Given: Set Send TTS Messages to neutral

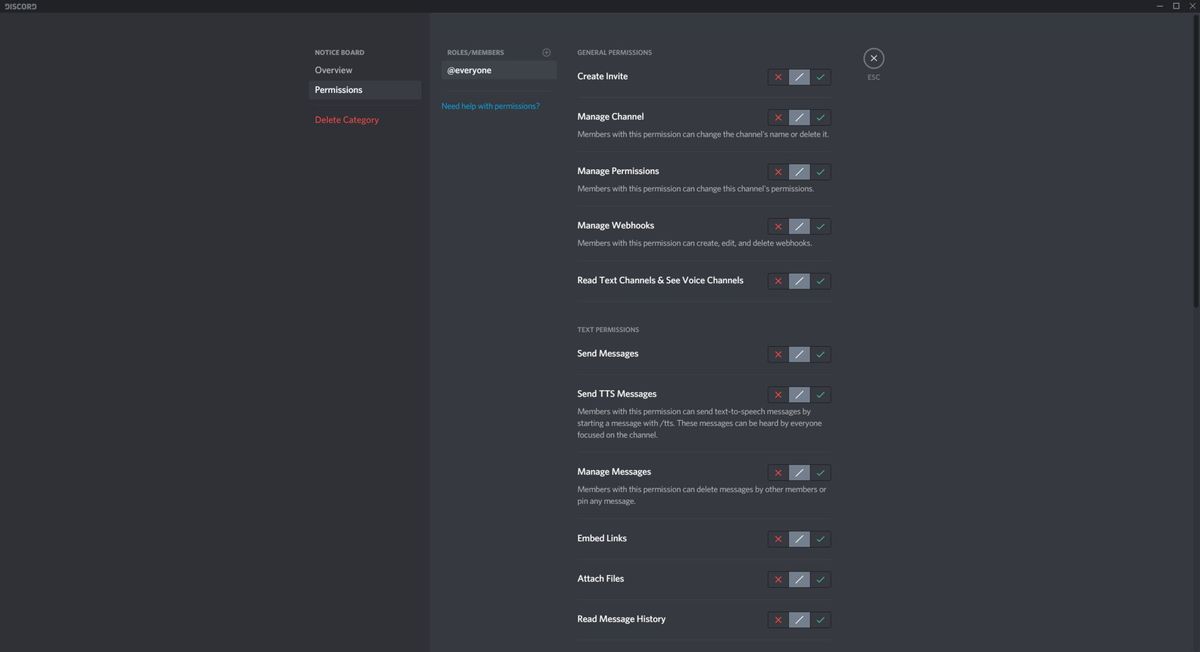Looking at the screenshot, I should (799, 394).
